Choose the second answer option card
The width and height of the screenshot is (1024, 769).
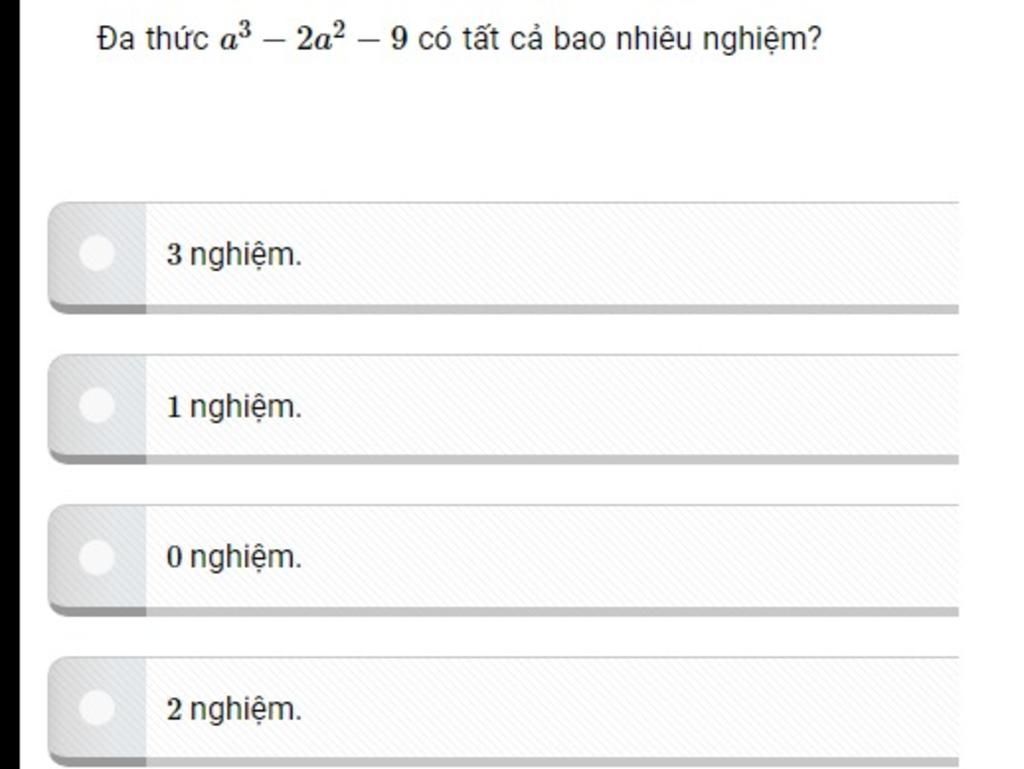pos(504,409)
